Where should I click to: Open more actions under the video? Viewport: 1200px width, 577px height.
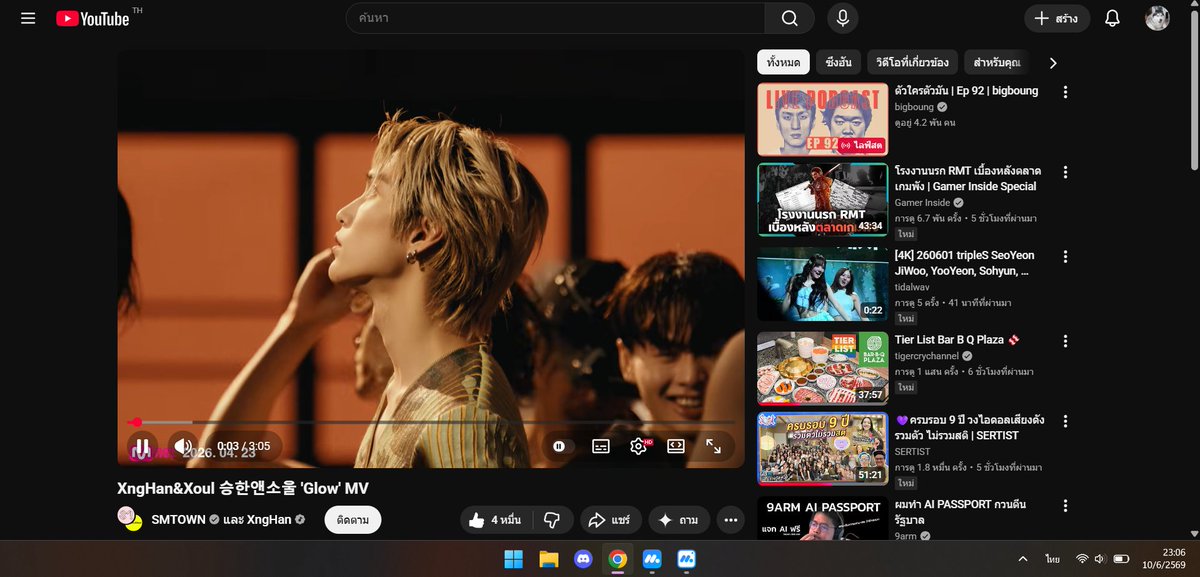(731, 520)
